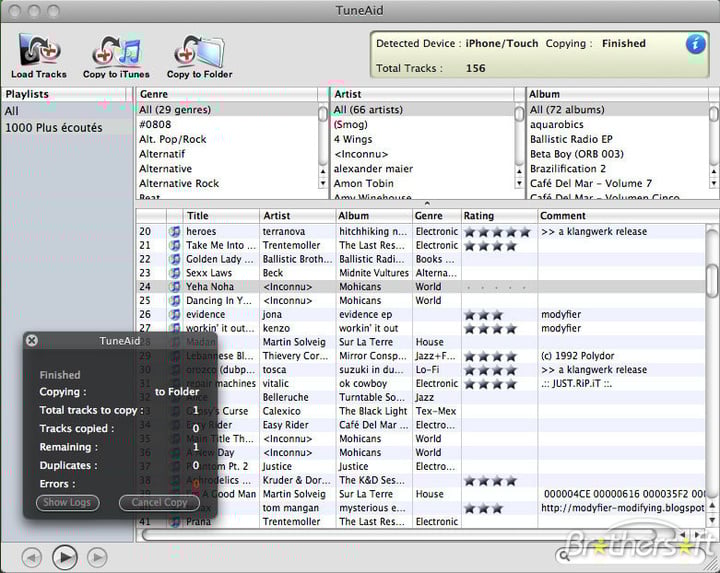Image resolution: width=720 pixels, height=573 pixels.
Task: Click the rating dots of Yeha Noha
Action: 496,287
